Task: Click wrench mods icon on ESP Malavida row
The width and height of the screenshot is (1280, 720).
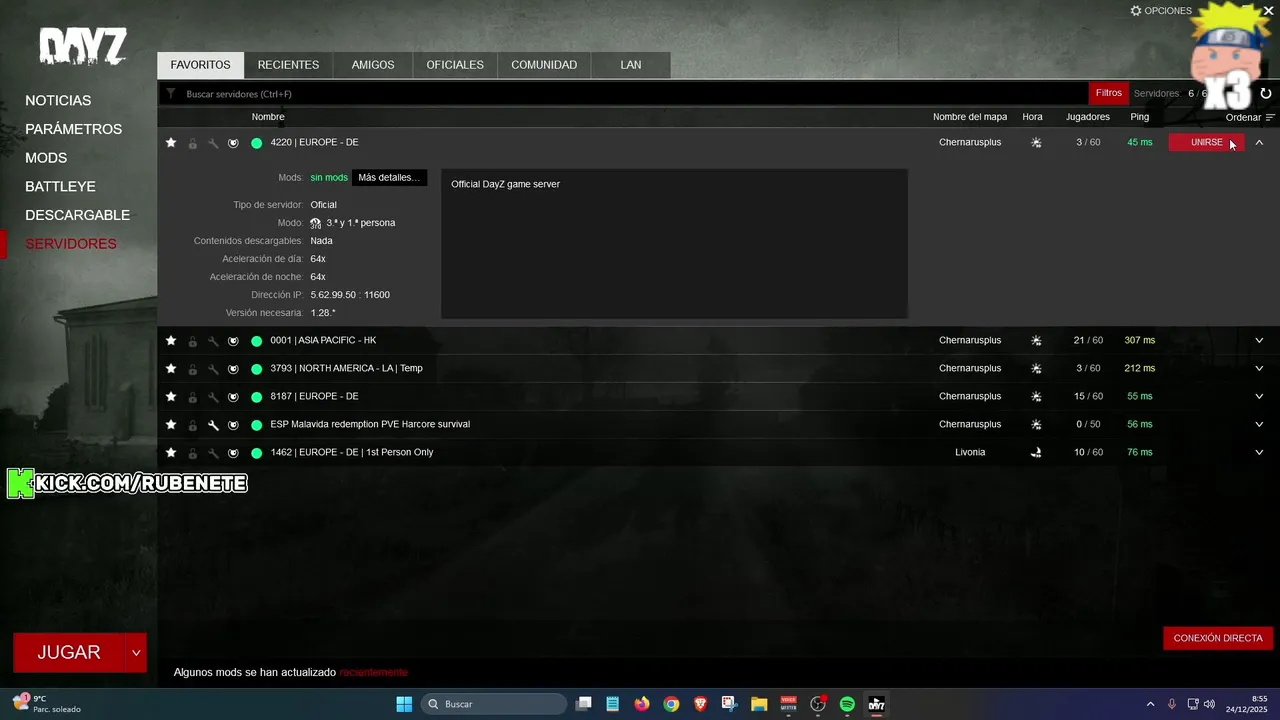Action: [213, 425]
